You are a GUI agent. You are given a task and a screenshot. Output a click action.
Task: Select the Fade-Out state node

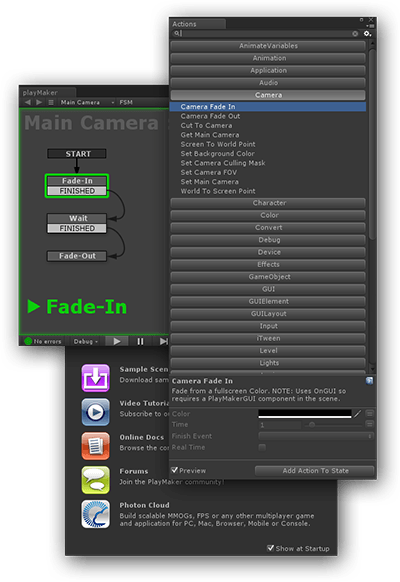tap(77, 256)
